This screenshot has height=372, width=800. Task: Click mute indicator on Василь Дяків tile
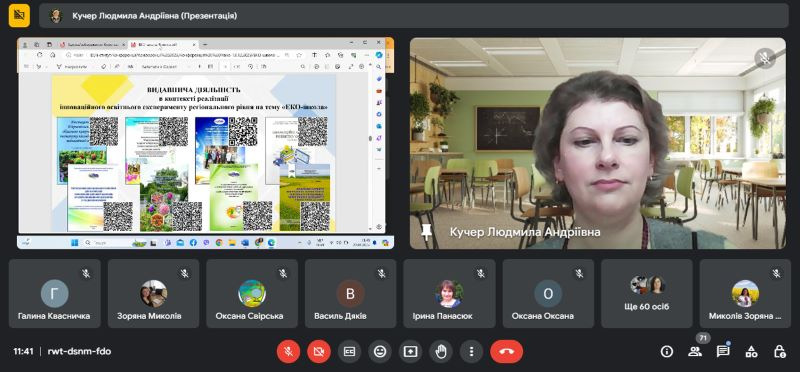382,274
